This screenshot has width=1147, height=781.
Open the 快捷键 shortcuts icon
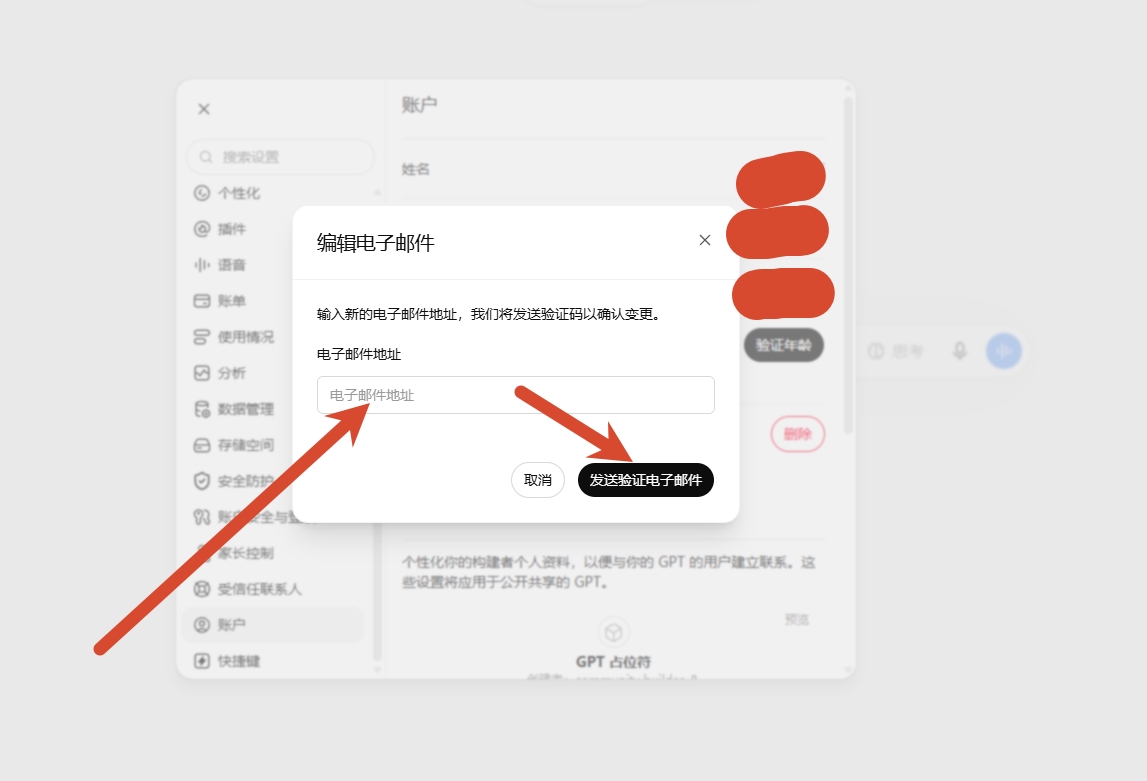(x=202, y=661)
